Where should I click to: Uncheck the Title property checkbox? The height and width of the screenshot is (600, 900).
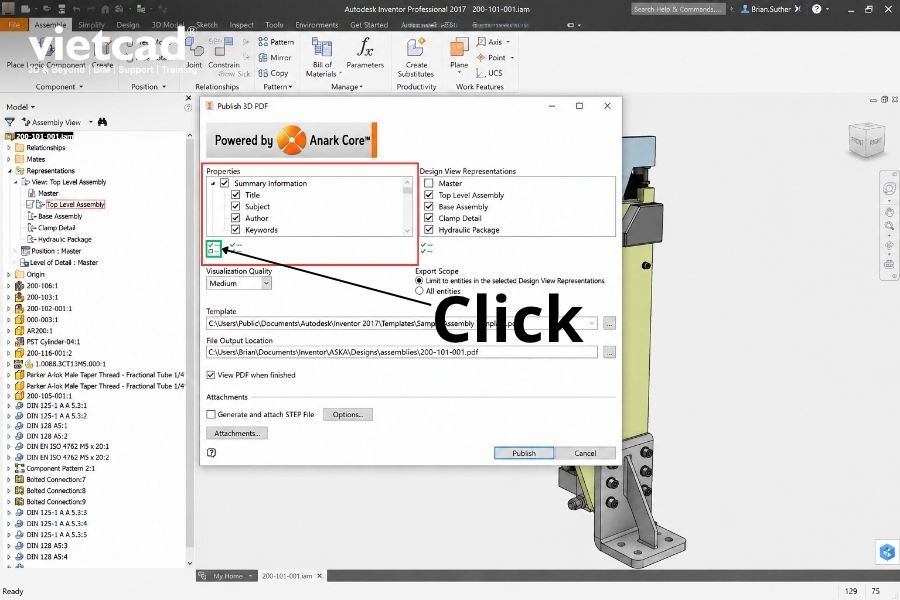click(235, 195)
